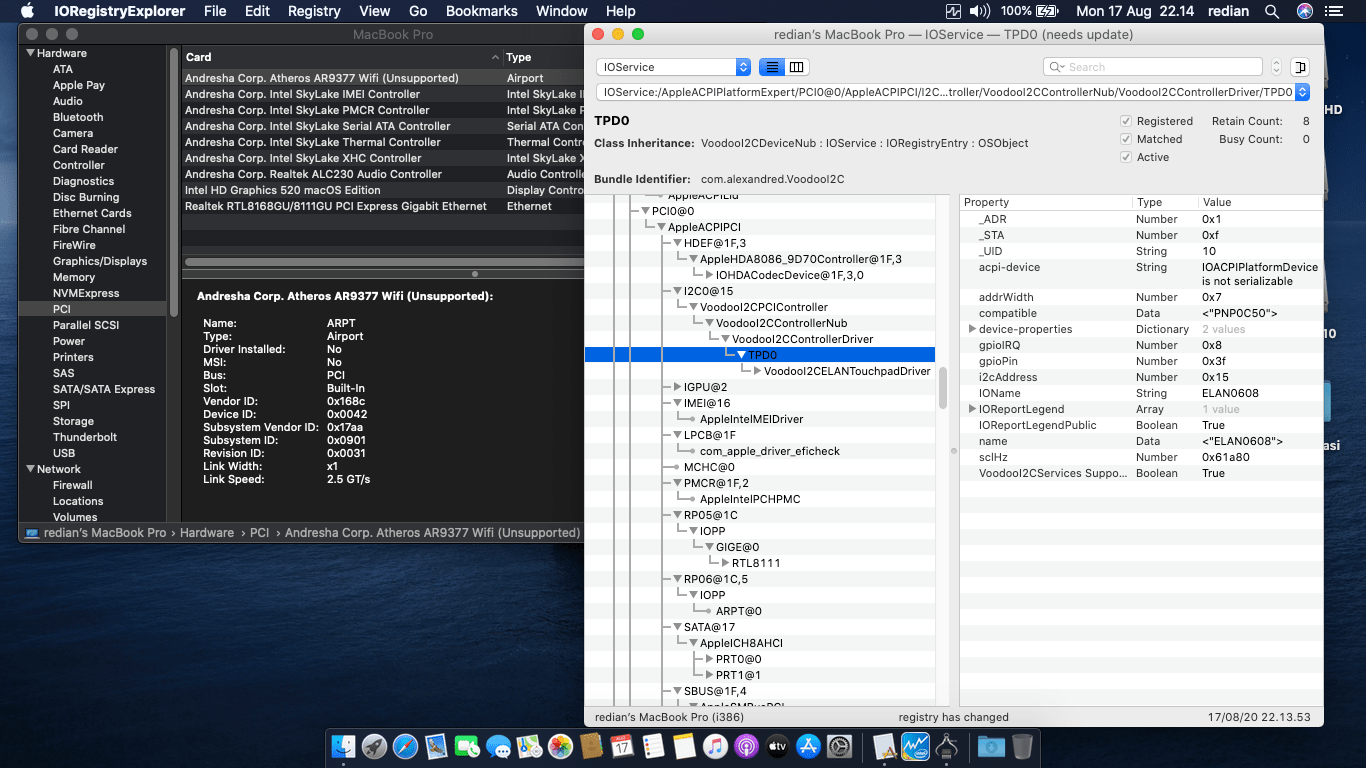
Task: Collapse the HDEF@1F,3 tree node
Action: point(677,243)
